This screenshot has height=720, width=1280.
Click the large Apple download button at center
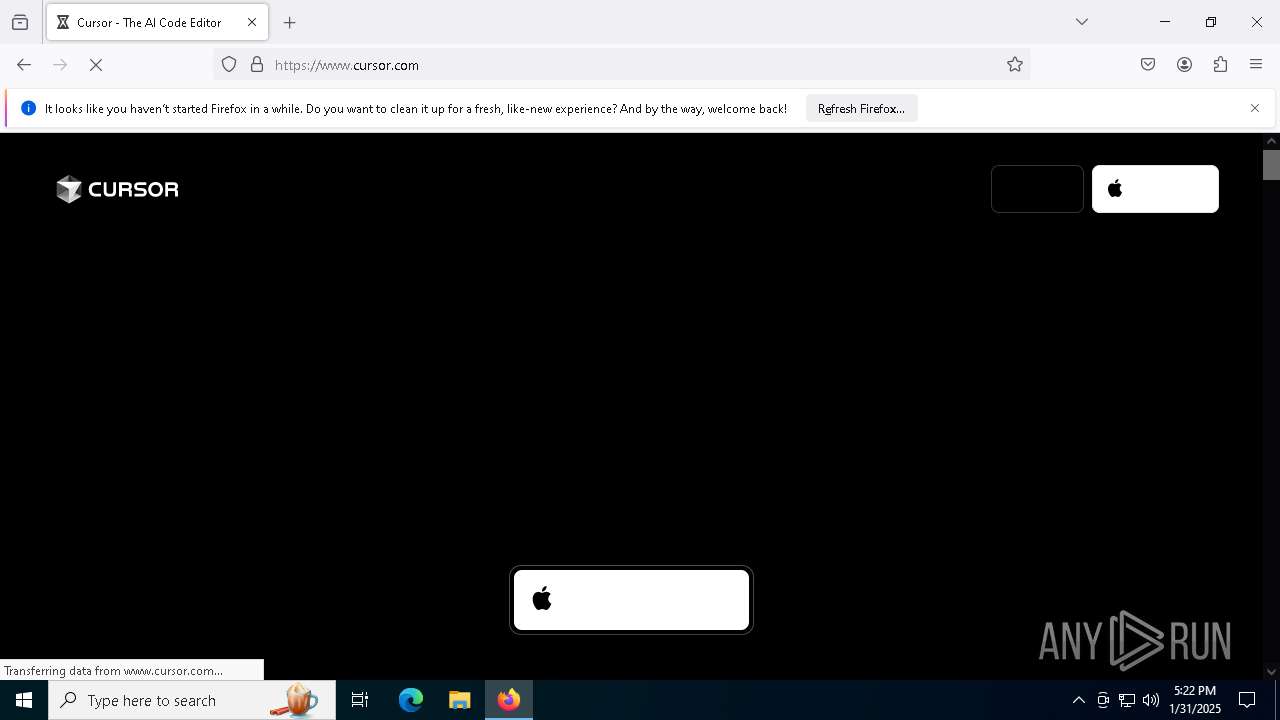tap(631, 600)
